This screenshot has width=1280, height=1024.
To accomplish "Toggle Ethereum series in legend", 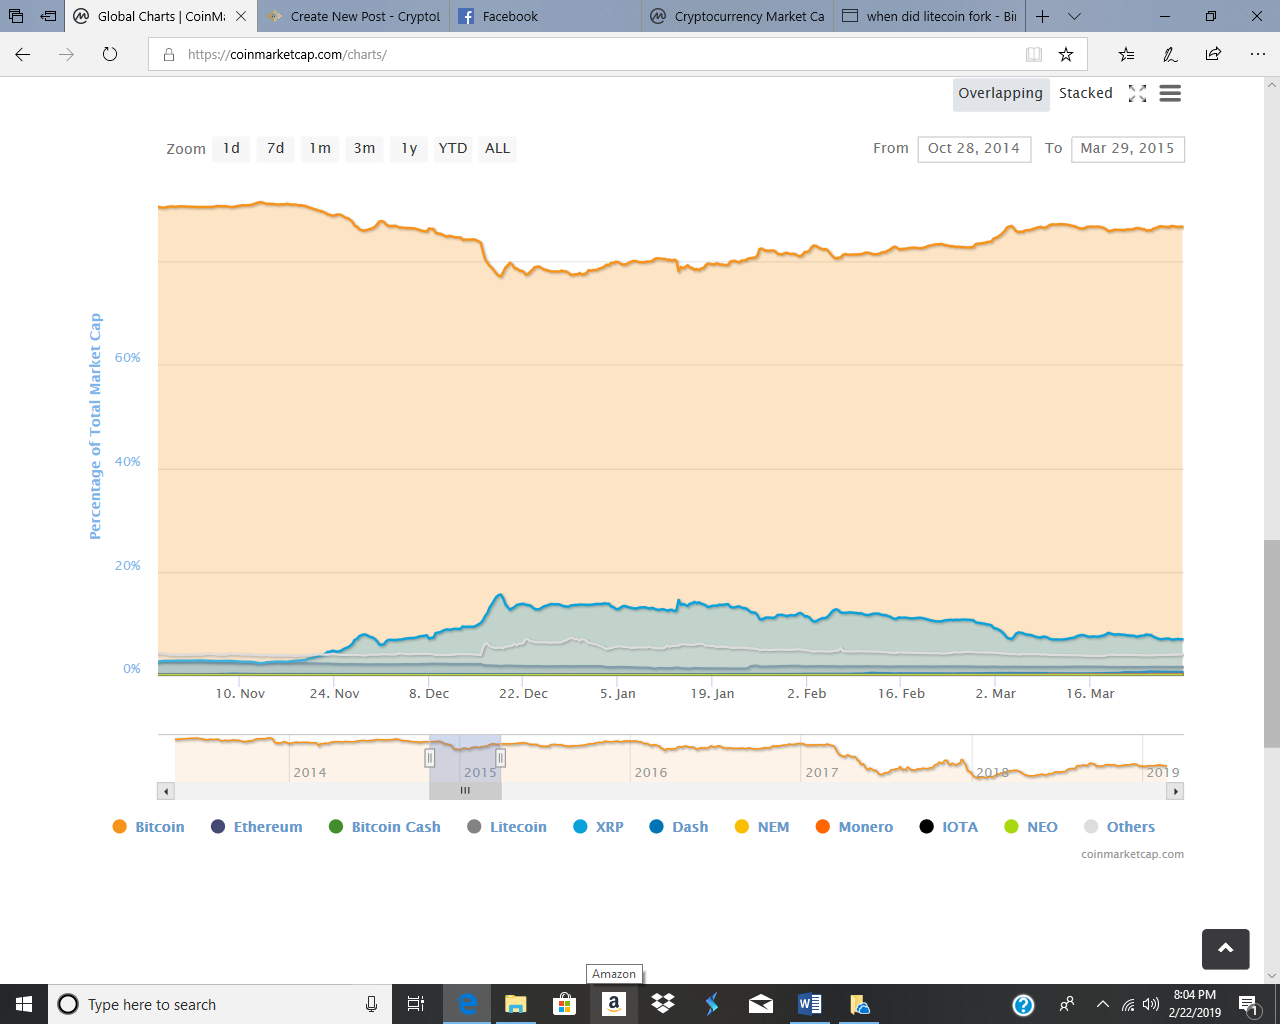I will click(x=256, y=827).
